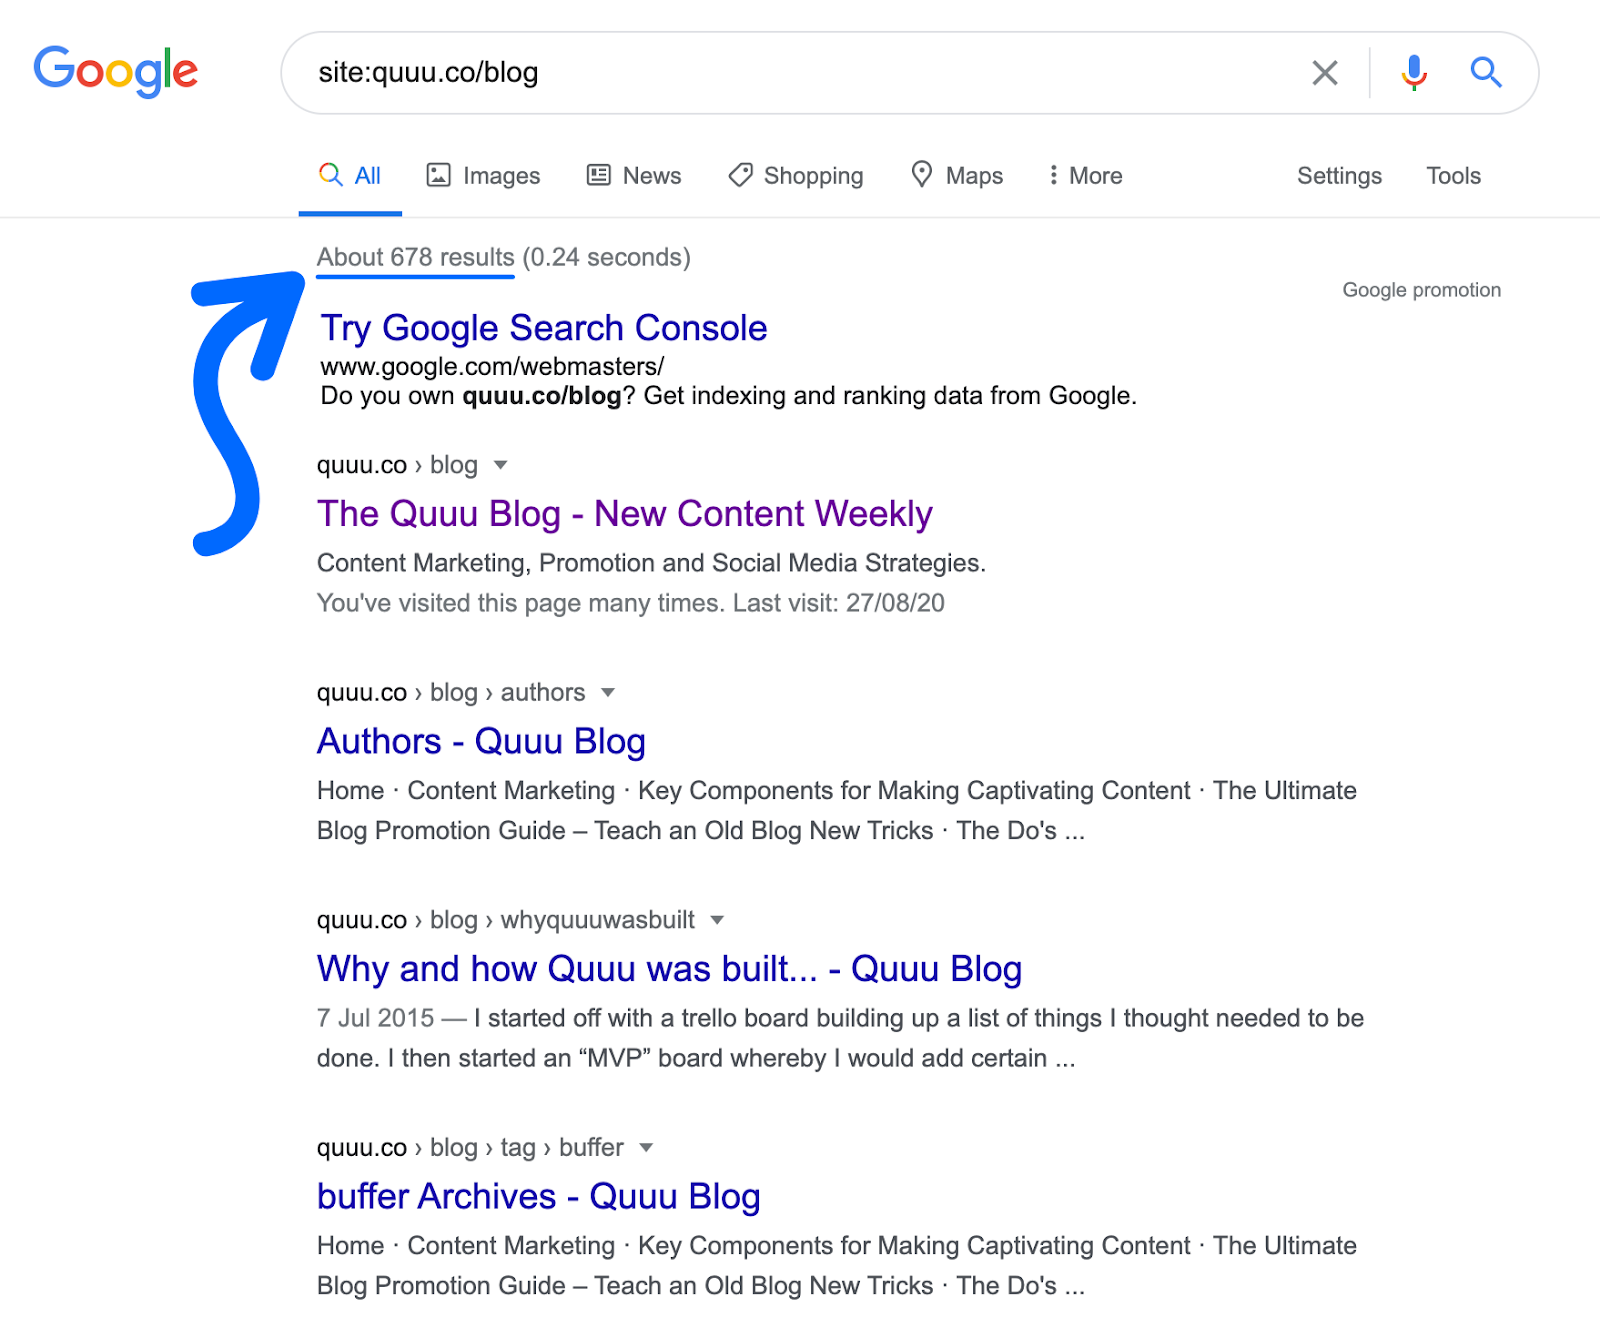1600x1338 pixels.
Task: Start voice search with the microphone icon
Action: point(1414,73)
